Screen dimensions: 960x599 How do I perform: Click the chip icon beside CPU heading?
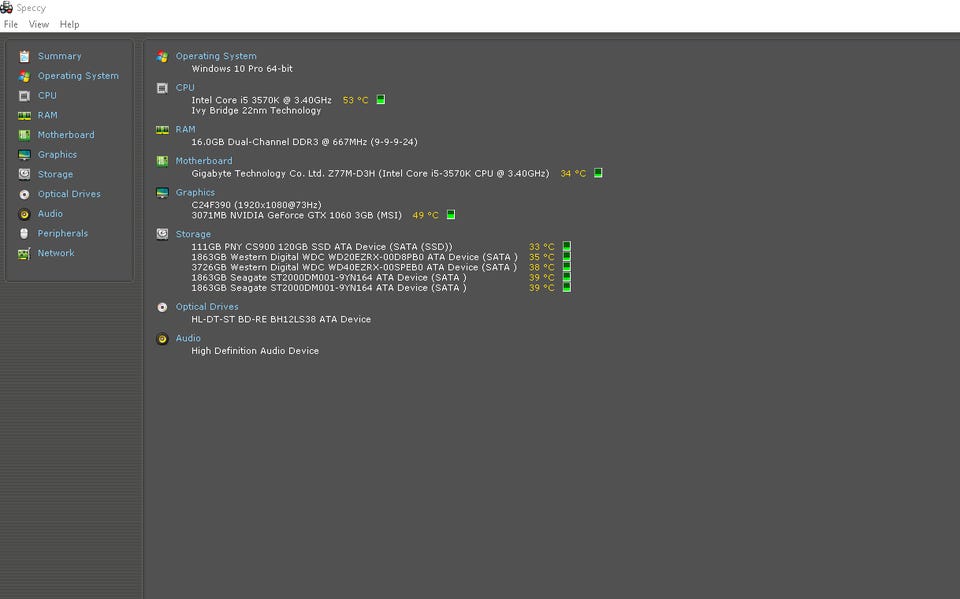click(162, 88)
